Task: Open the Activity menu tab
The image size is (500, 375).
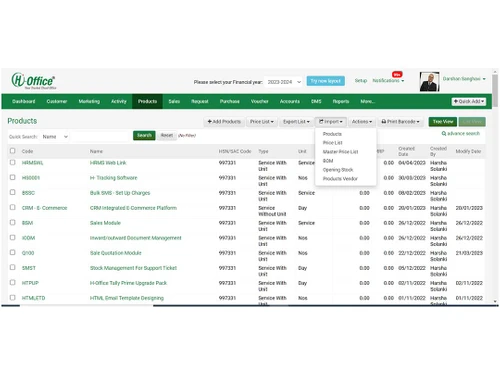Action: 119,101
